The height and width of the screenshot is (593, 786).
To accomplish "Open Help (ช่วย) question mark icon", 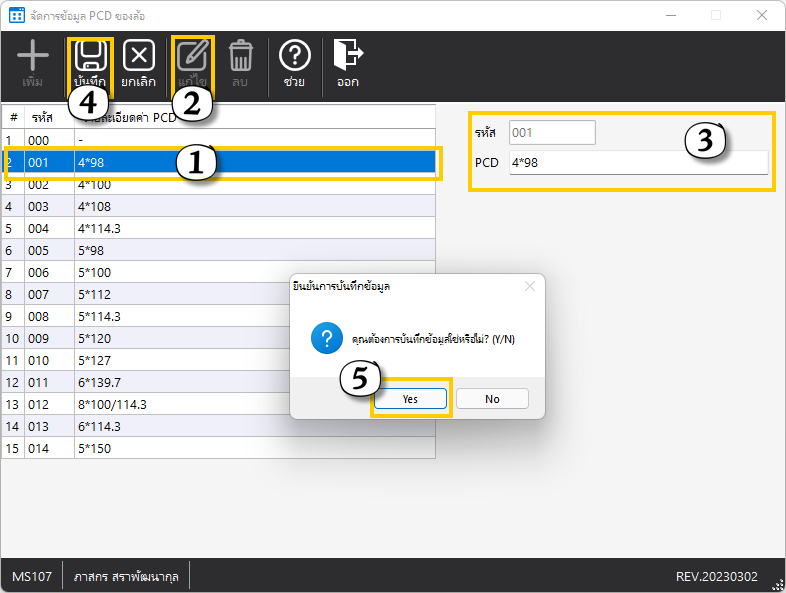I will [294, 56].
